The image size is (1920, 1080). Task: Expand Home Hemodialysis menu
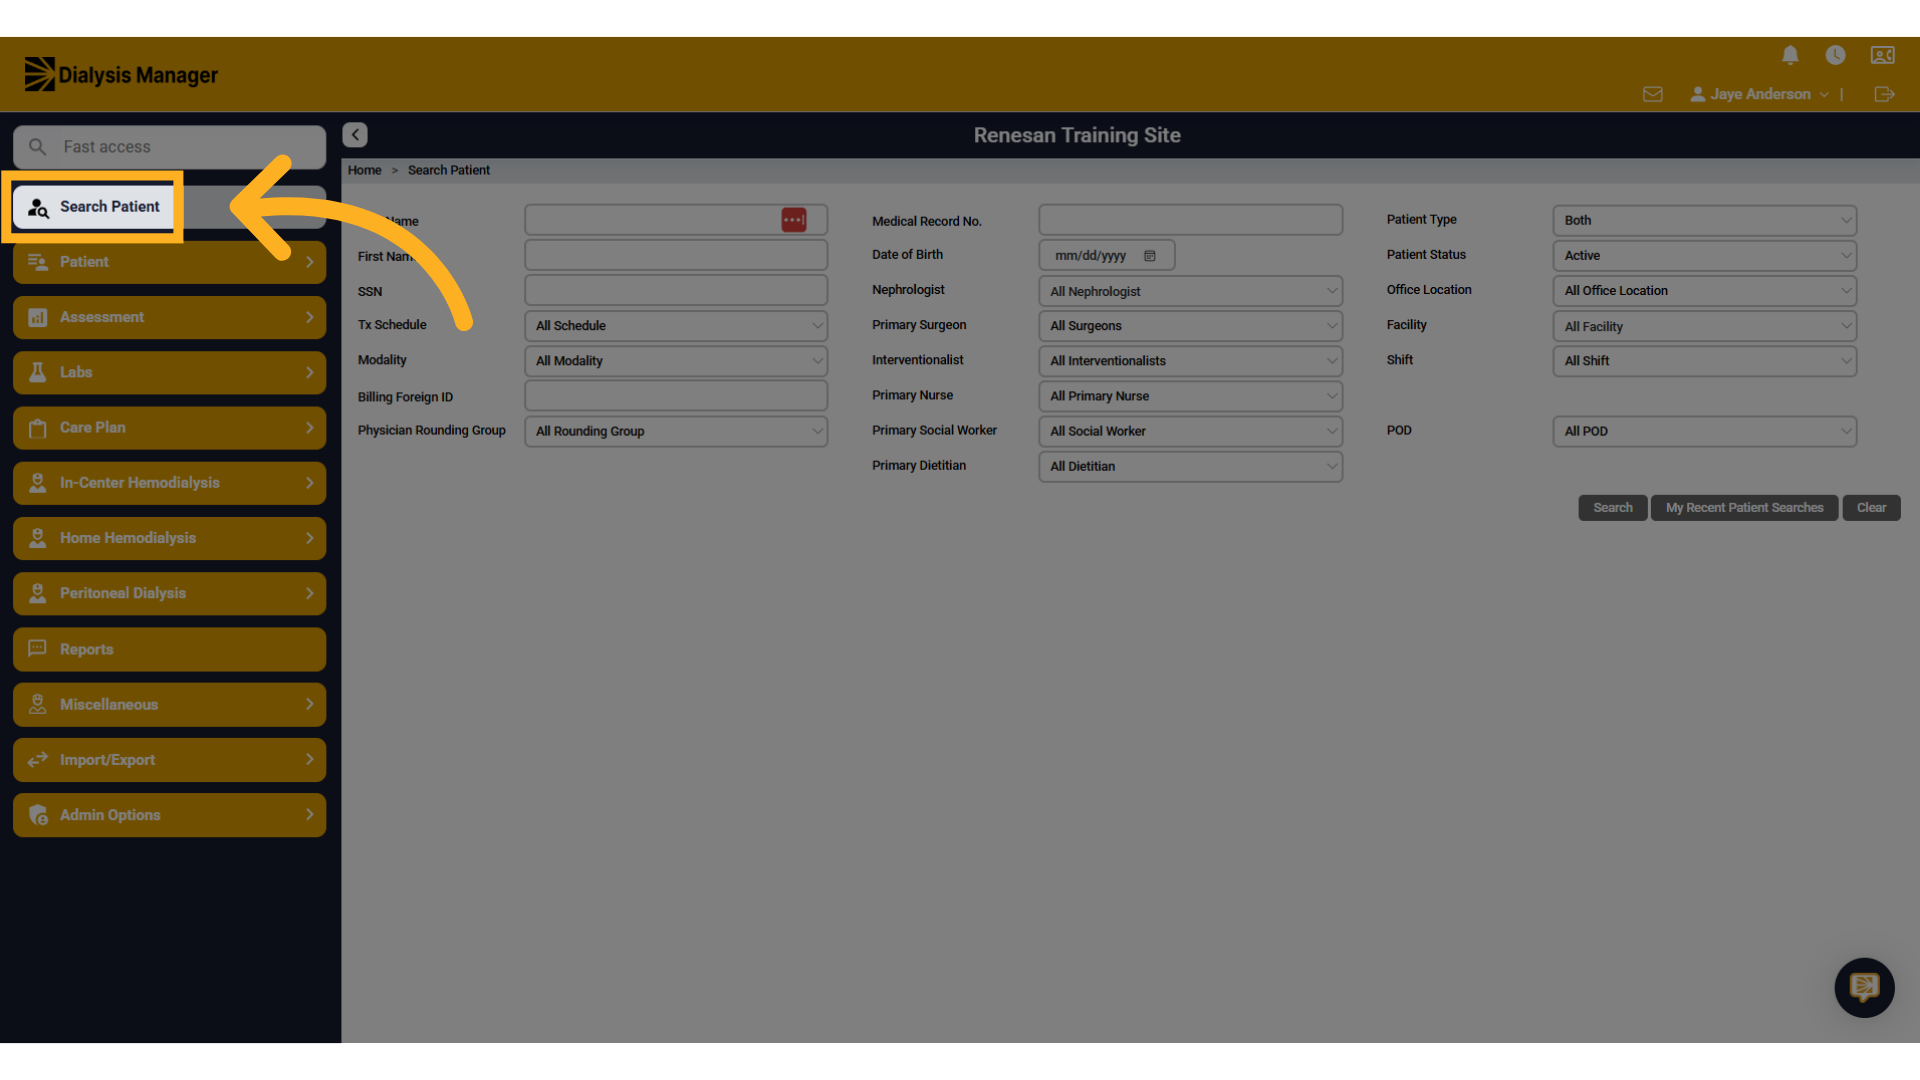(169, 538)
